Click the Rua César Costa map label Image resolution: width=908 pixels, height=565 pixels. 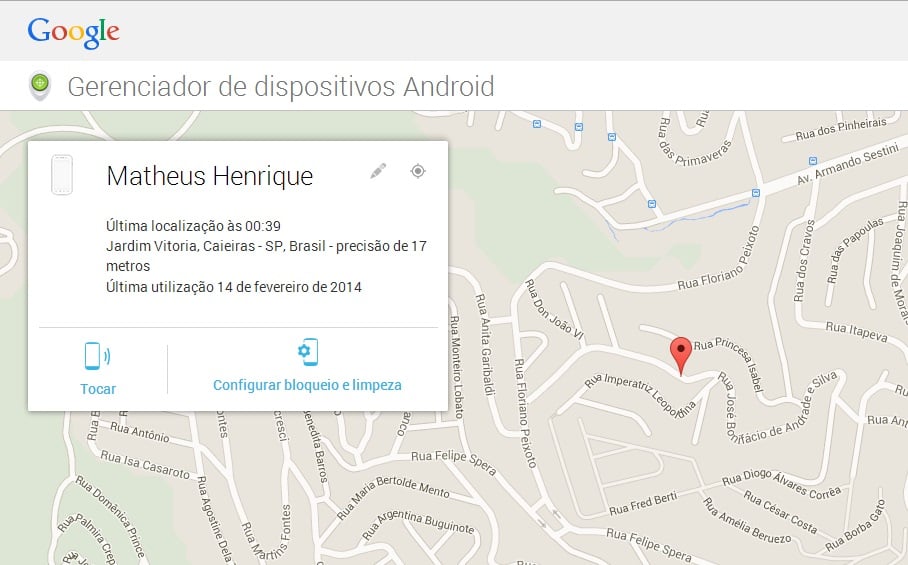coord(780,512)
